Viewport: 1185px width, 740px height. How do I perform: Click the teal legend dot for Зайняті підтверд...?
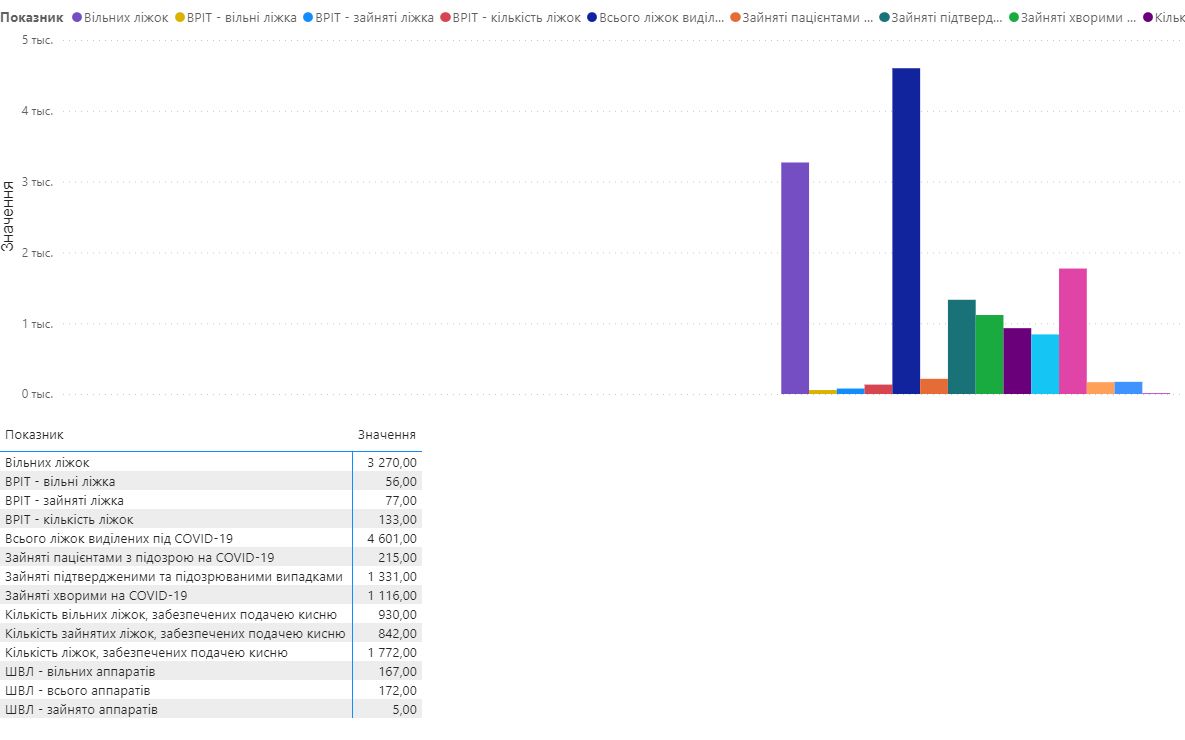[x=885, y=18]
